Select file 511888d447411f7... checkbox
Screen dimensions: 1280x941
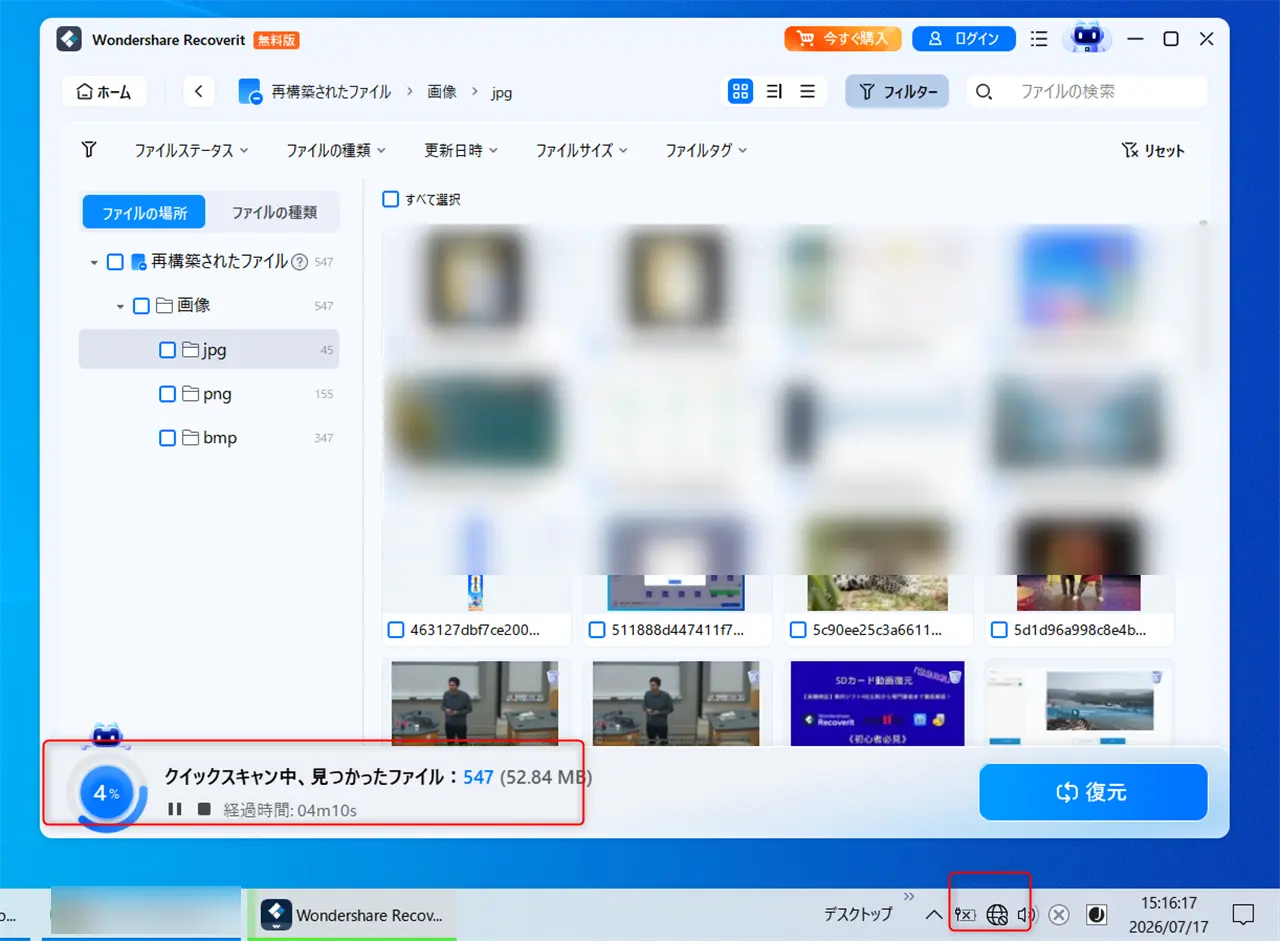coord(597,630)
